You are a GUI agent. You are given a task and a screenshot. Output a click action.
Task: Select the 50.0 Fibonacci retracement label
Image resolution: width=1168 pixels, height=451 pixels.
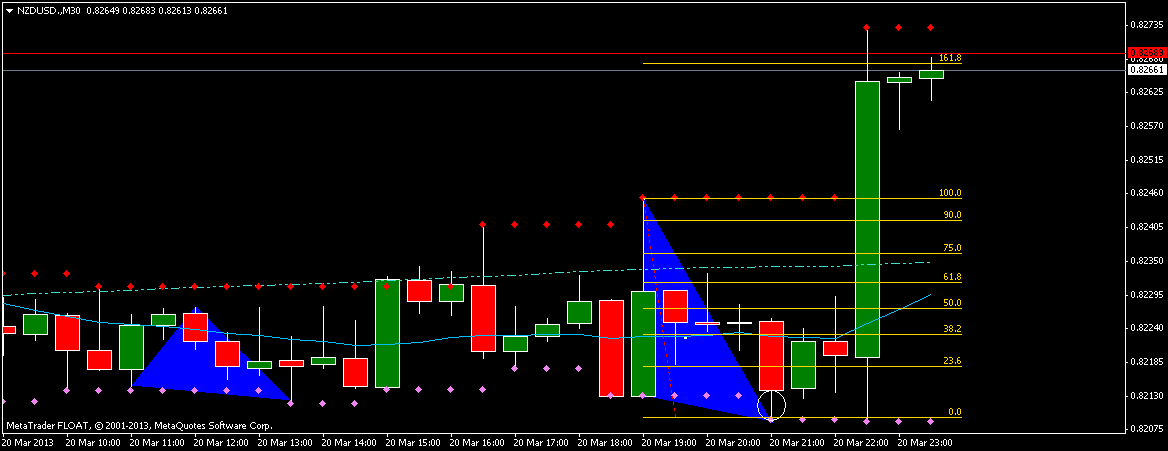pos(953,303)
